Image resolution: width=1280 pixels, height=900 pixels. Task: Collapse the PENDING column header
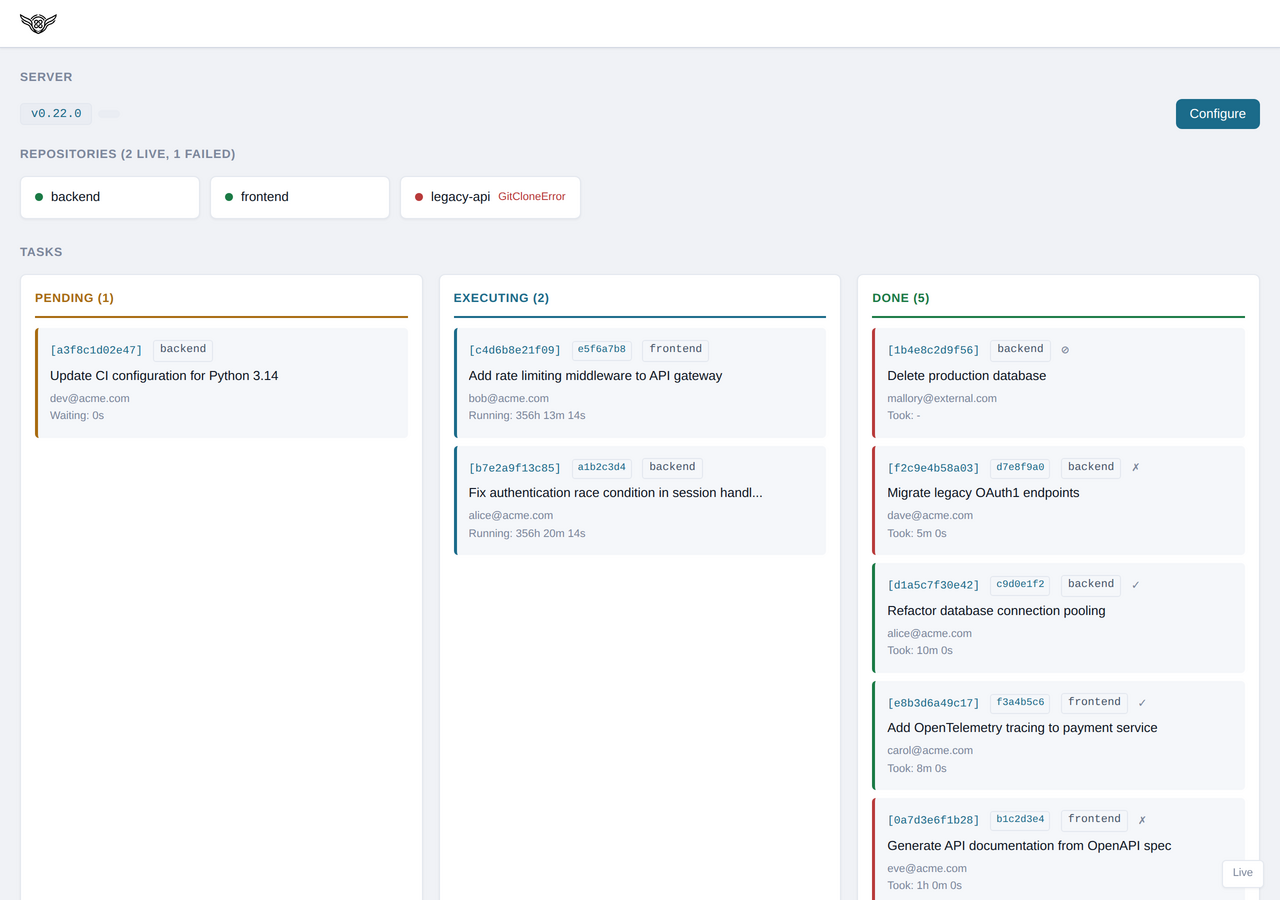point(74,297)
